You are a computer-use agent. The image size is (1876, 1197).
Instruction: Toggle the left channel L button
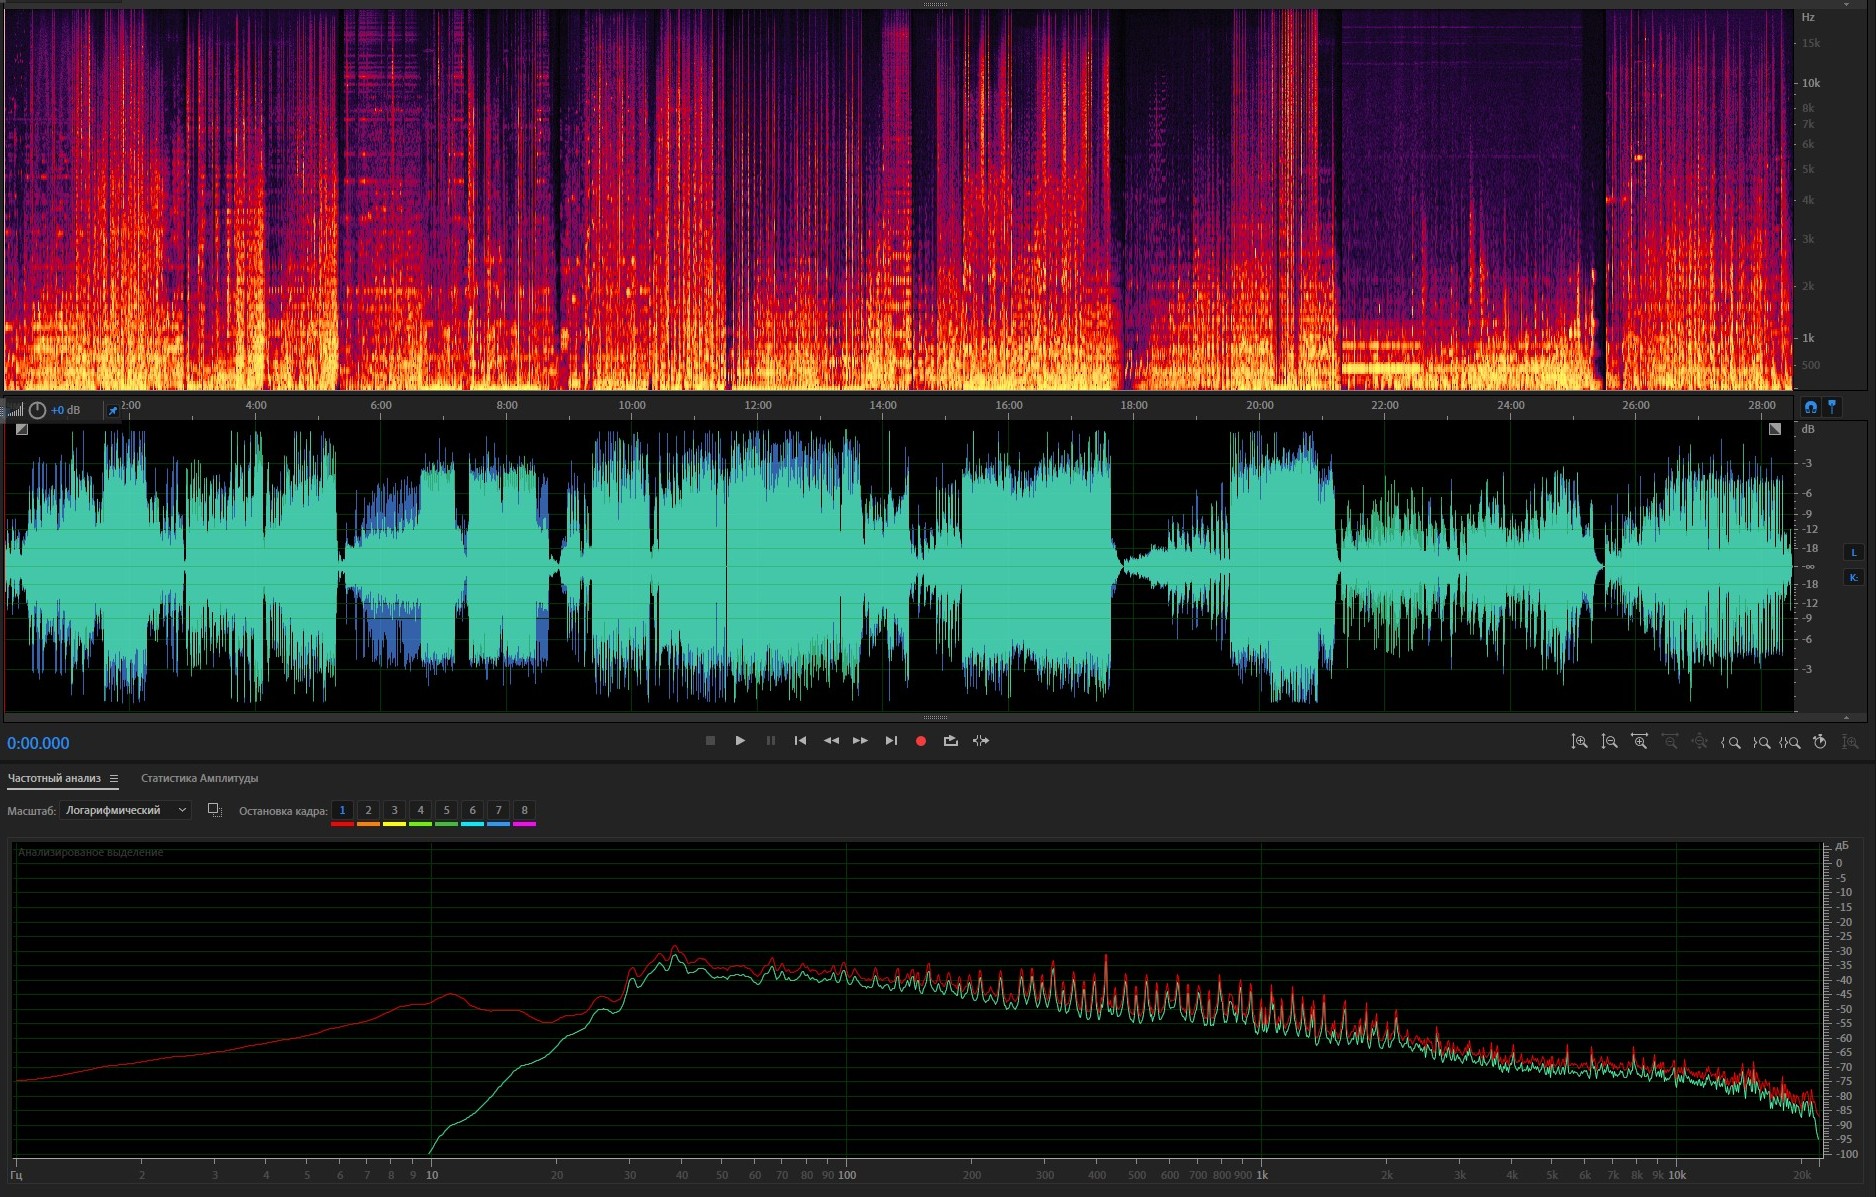[x=1853, y=553]
